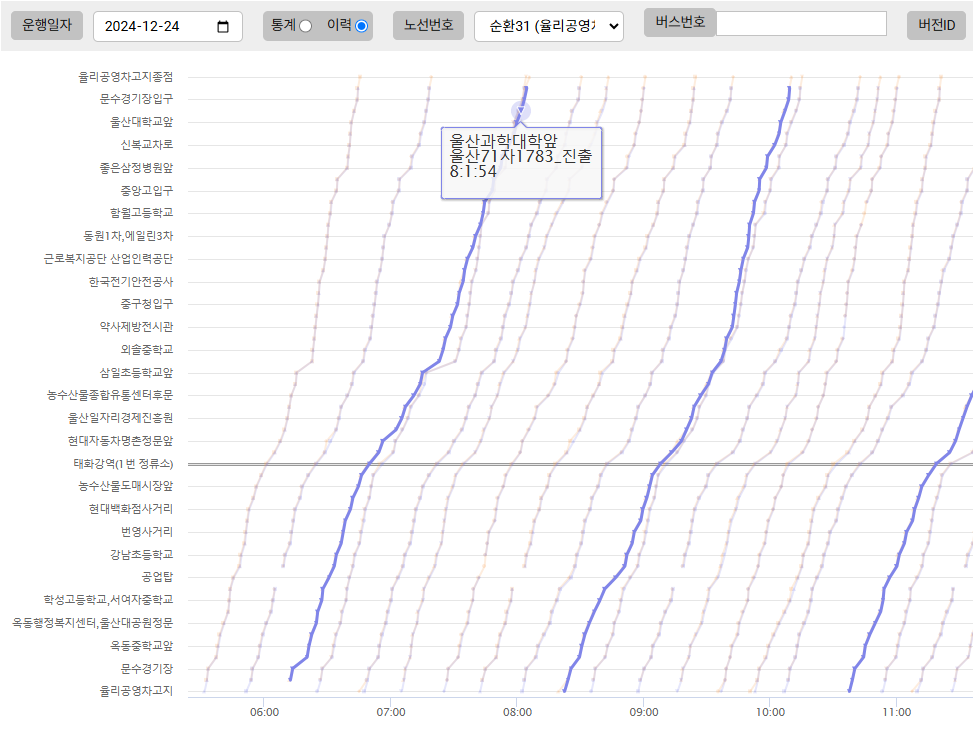Click the 노선번호 label button
The width and height of the screenshot is (973, 729).
click(x=428, y=26)
